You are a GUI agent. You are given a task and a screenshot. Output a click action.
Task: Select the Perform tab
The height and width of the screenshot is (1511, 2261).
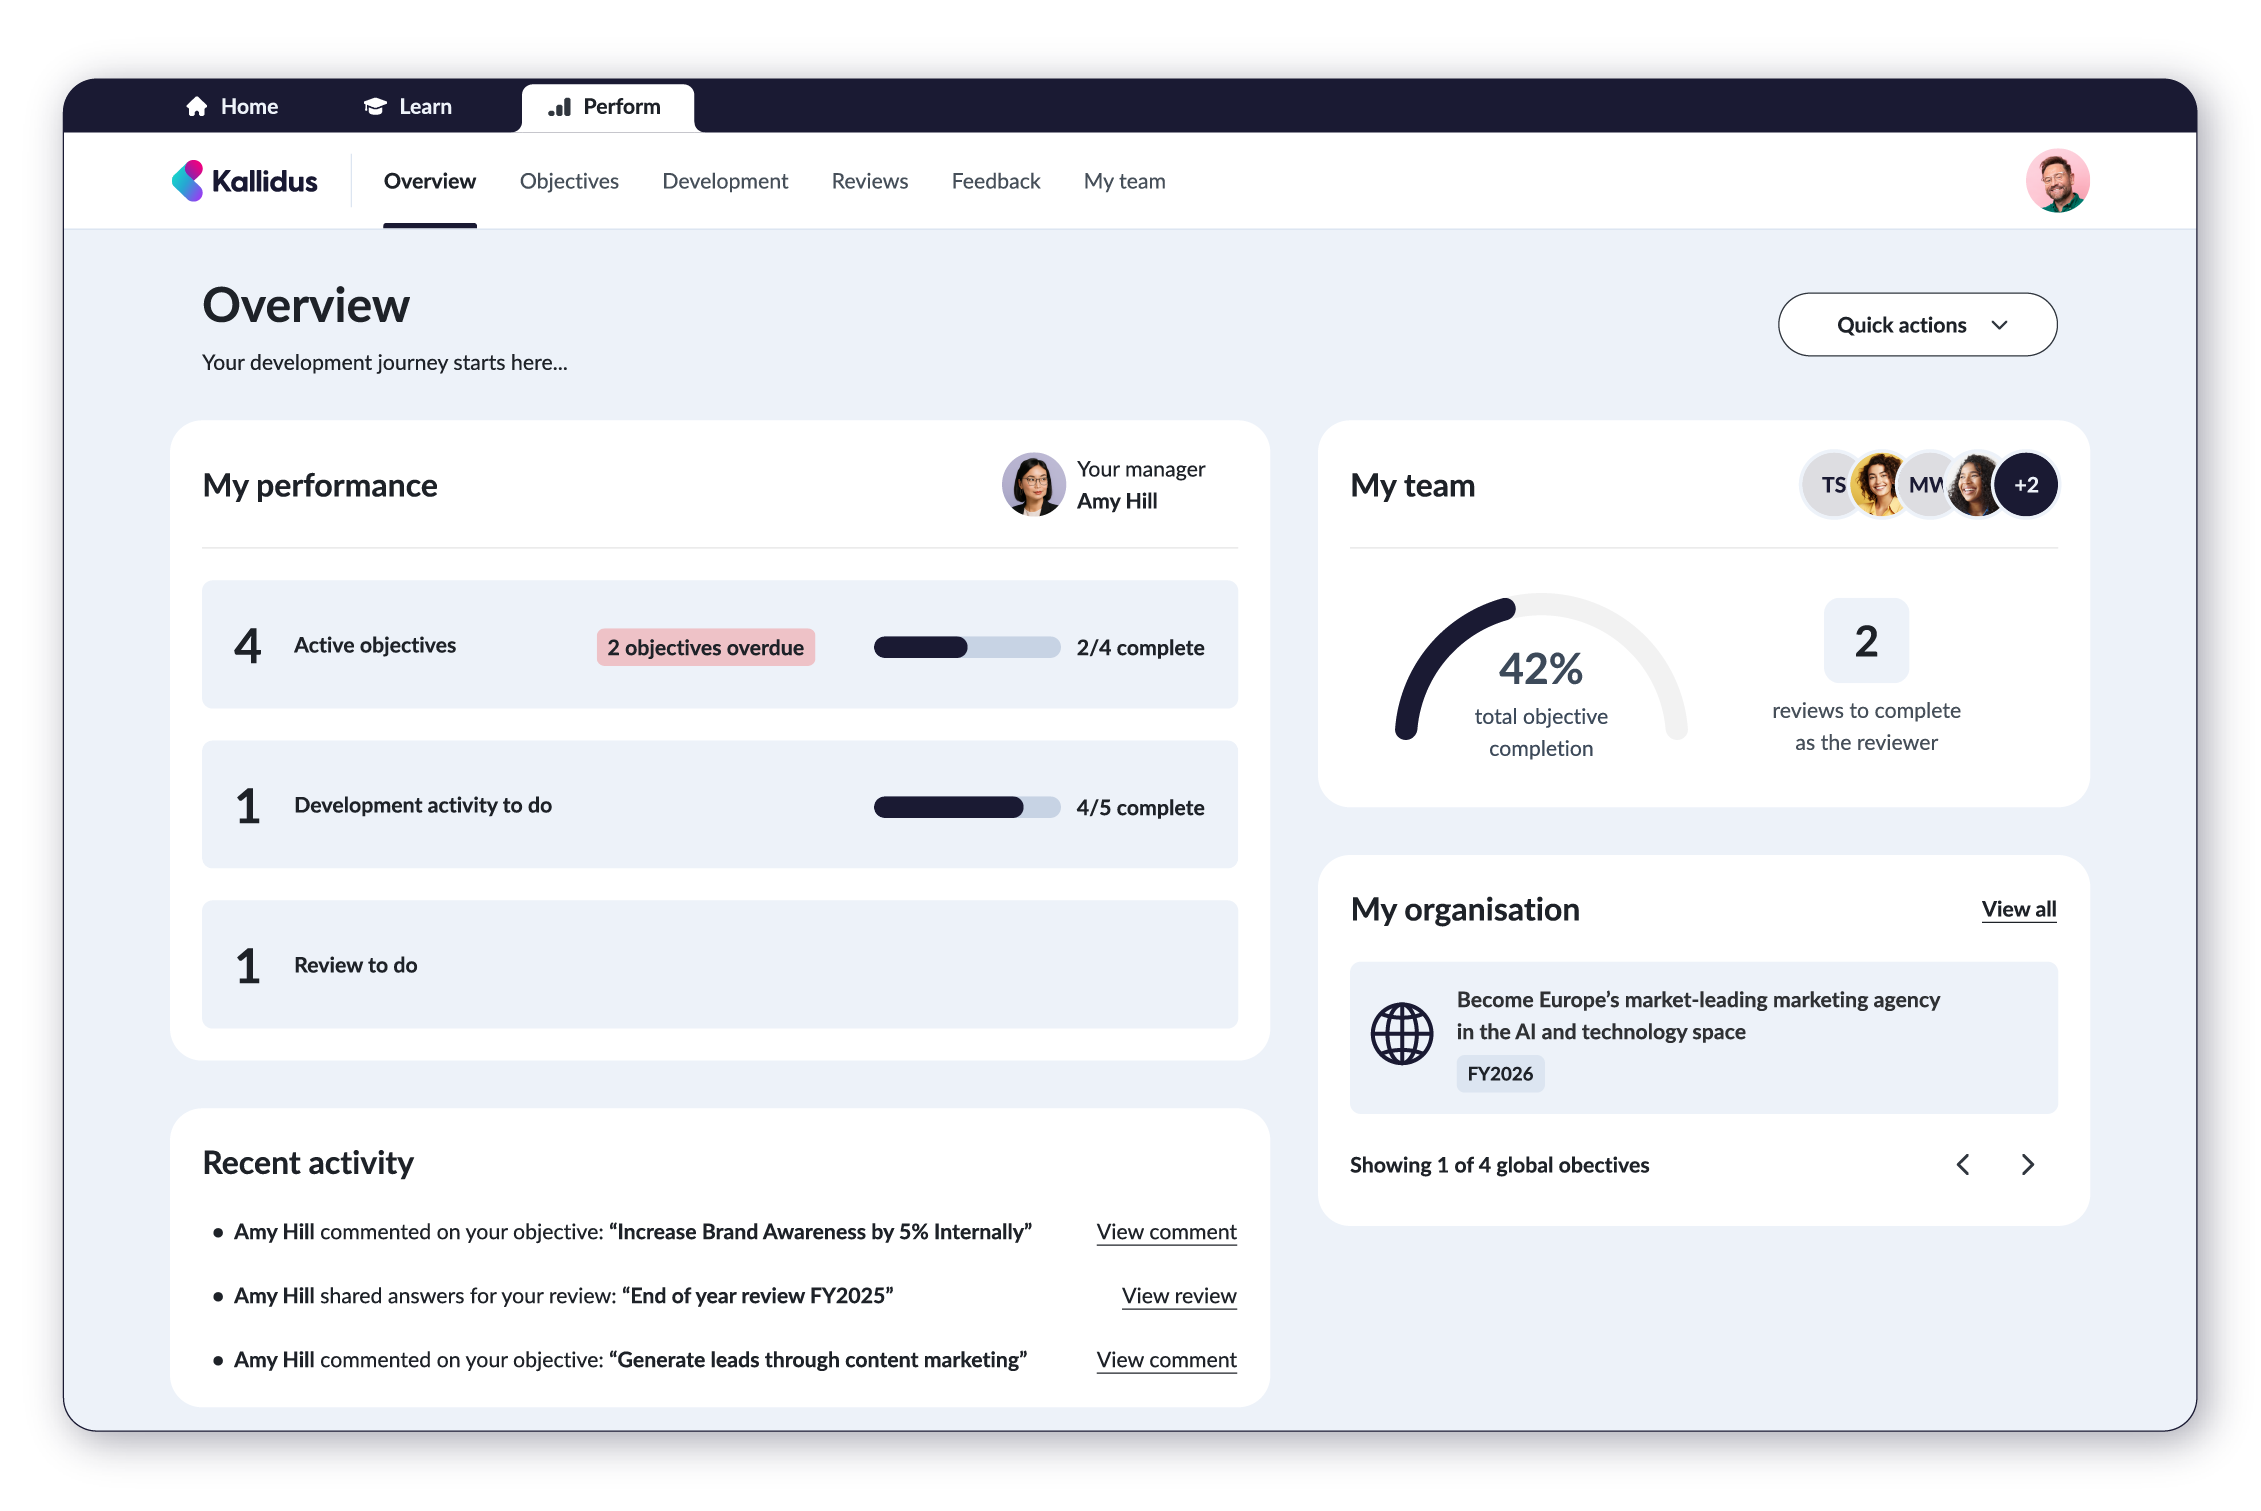[607, 107]
